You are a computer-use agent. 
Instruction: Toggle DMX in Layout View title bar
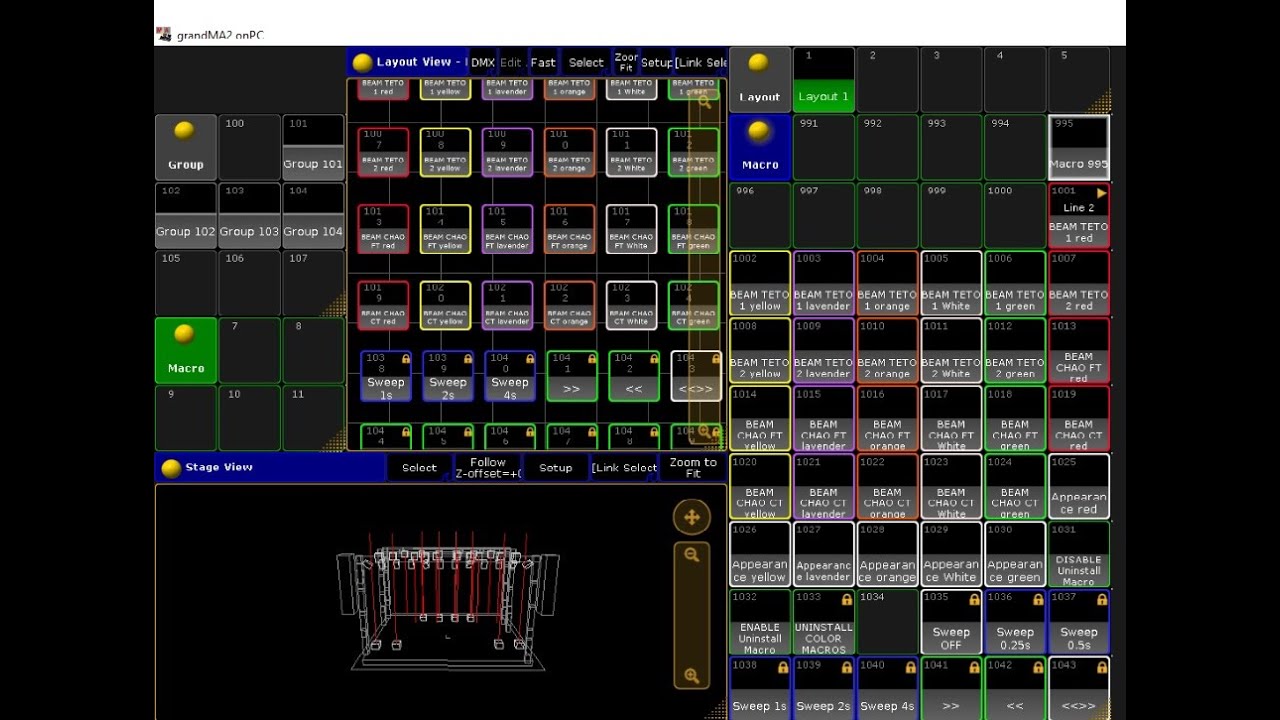[x=483, y=62]
